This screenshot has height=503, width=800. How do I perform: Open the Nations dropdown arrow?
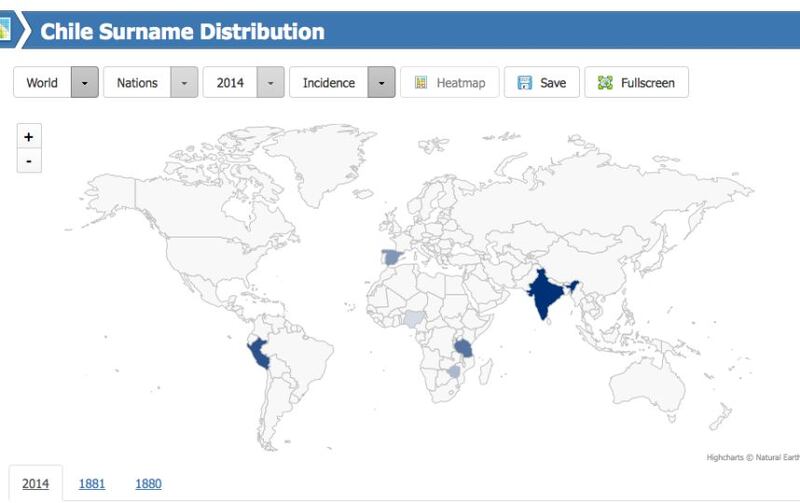183,83
